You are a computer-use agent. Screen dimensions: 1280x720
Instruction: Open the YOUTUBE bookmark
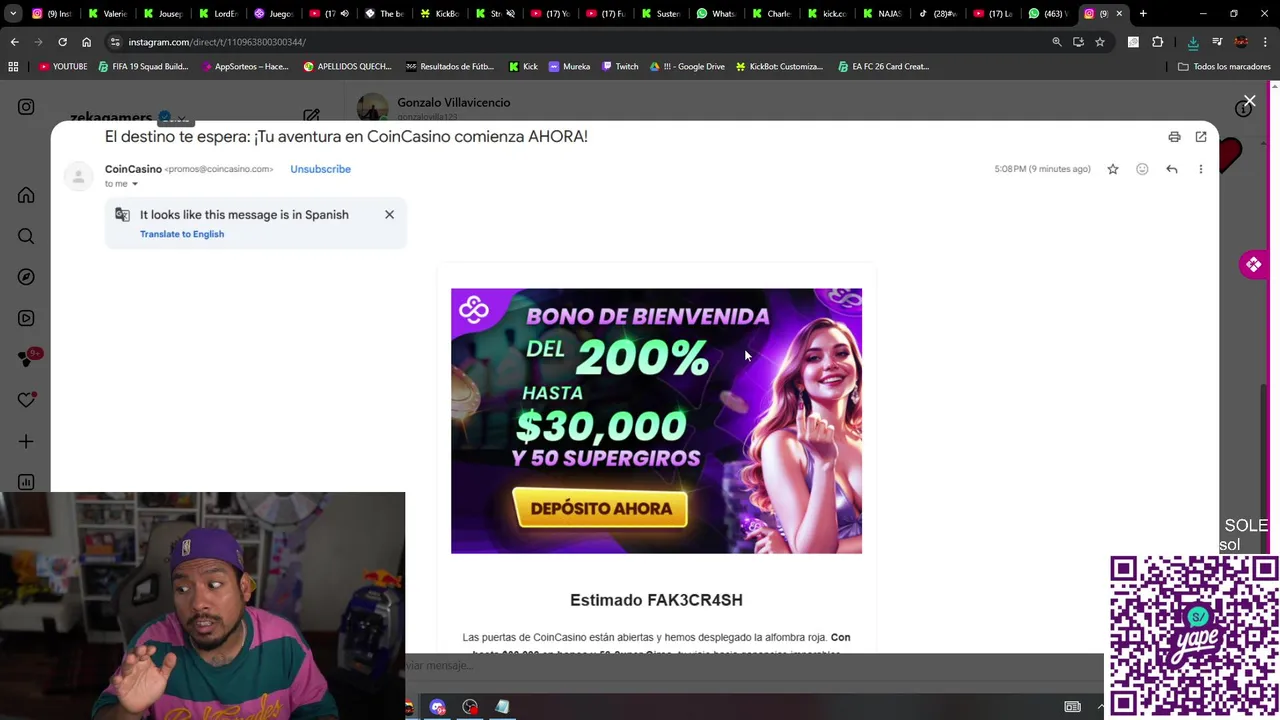coord(63,67)
